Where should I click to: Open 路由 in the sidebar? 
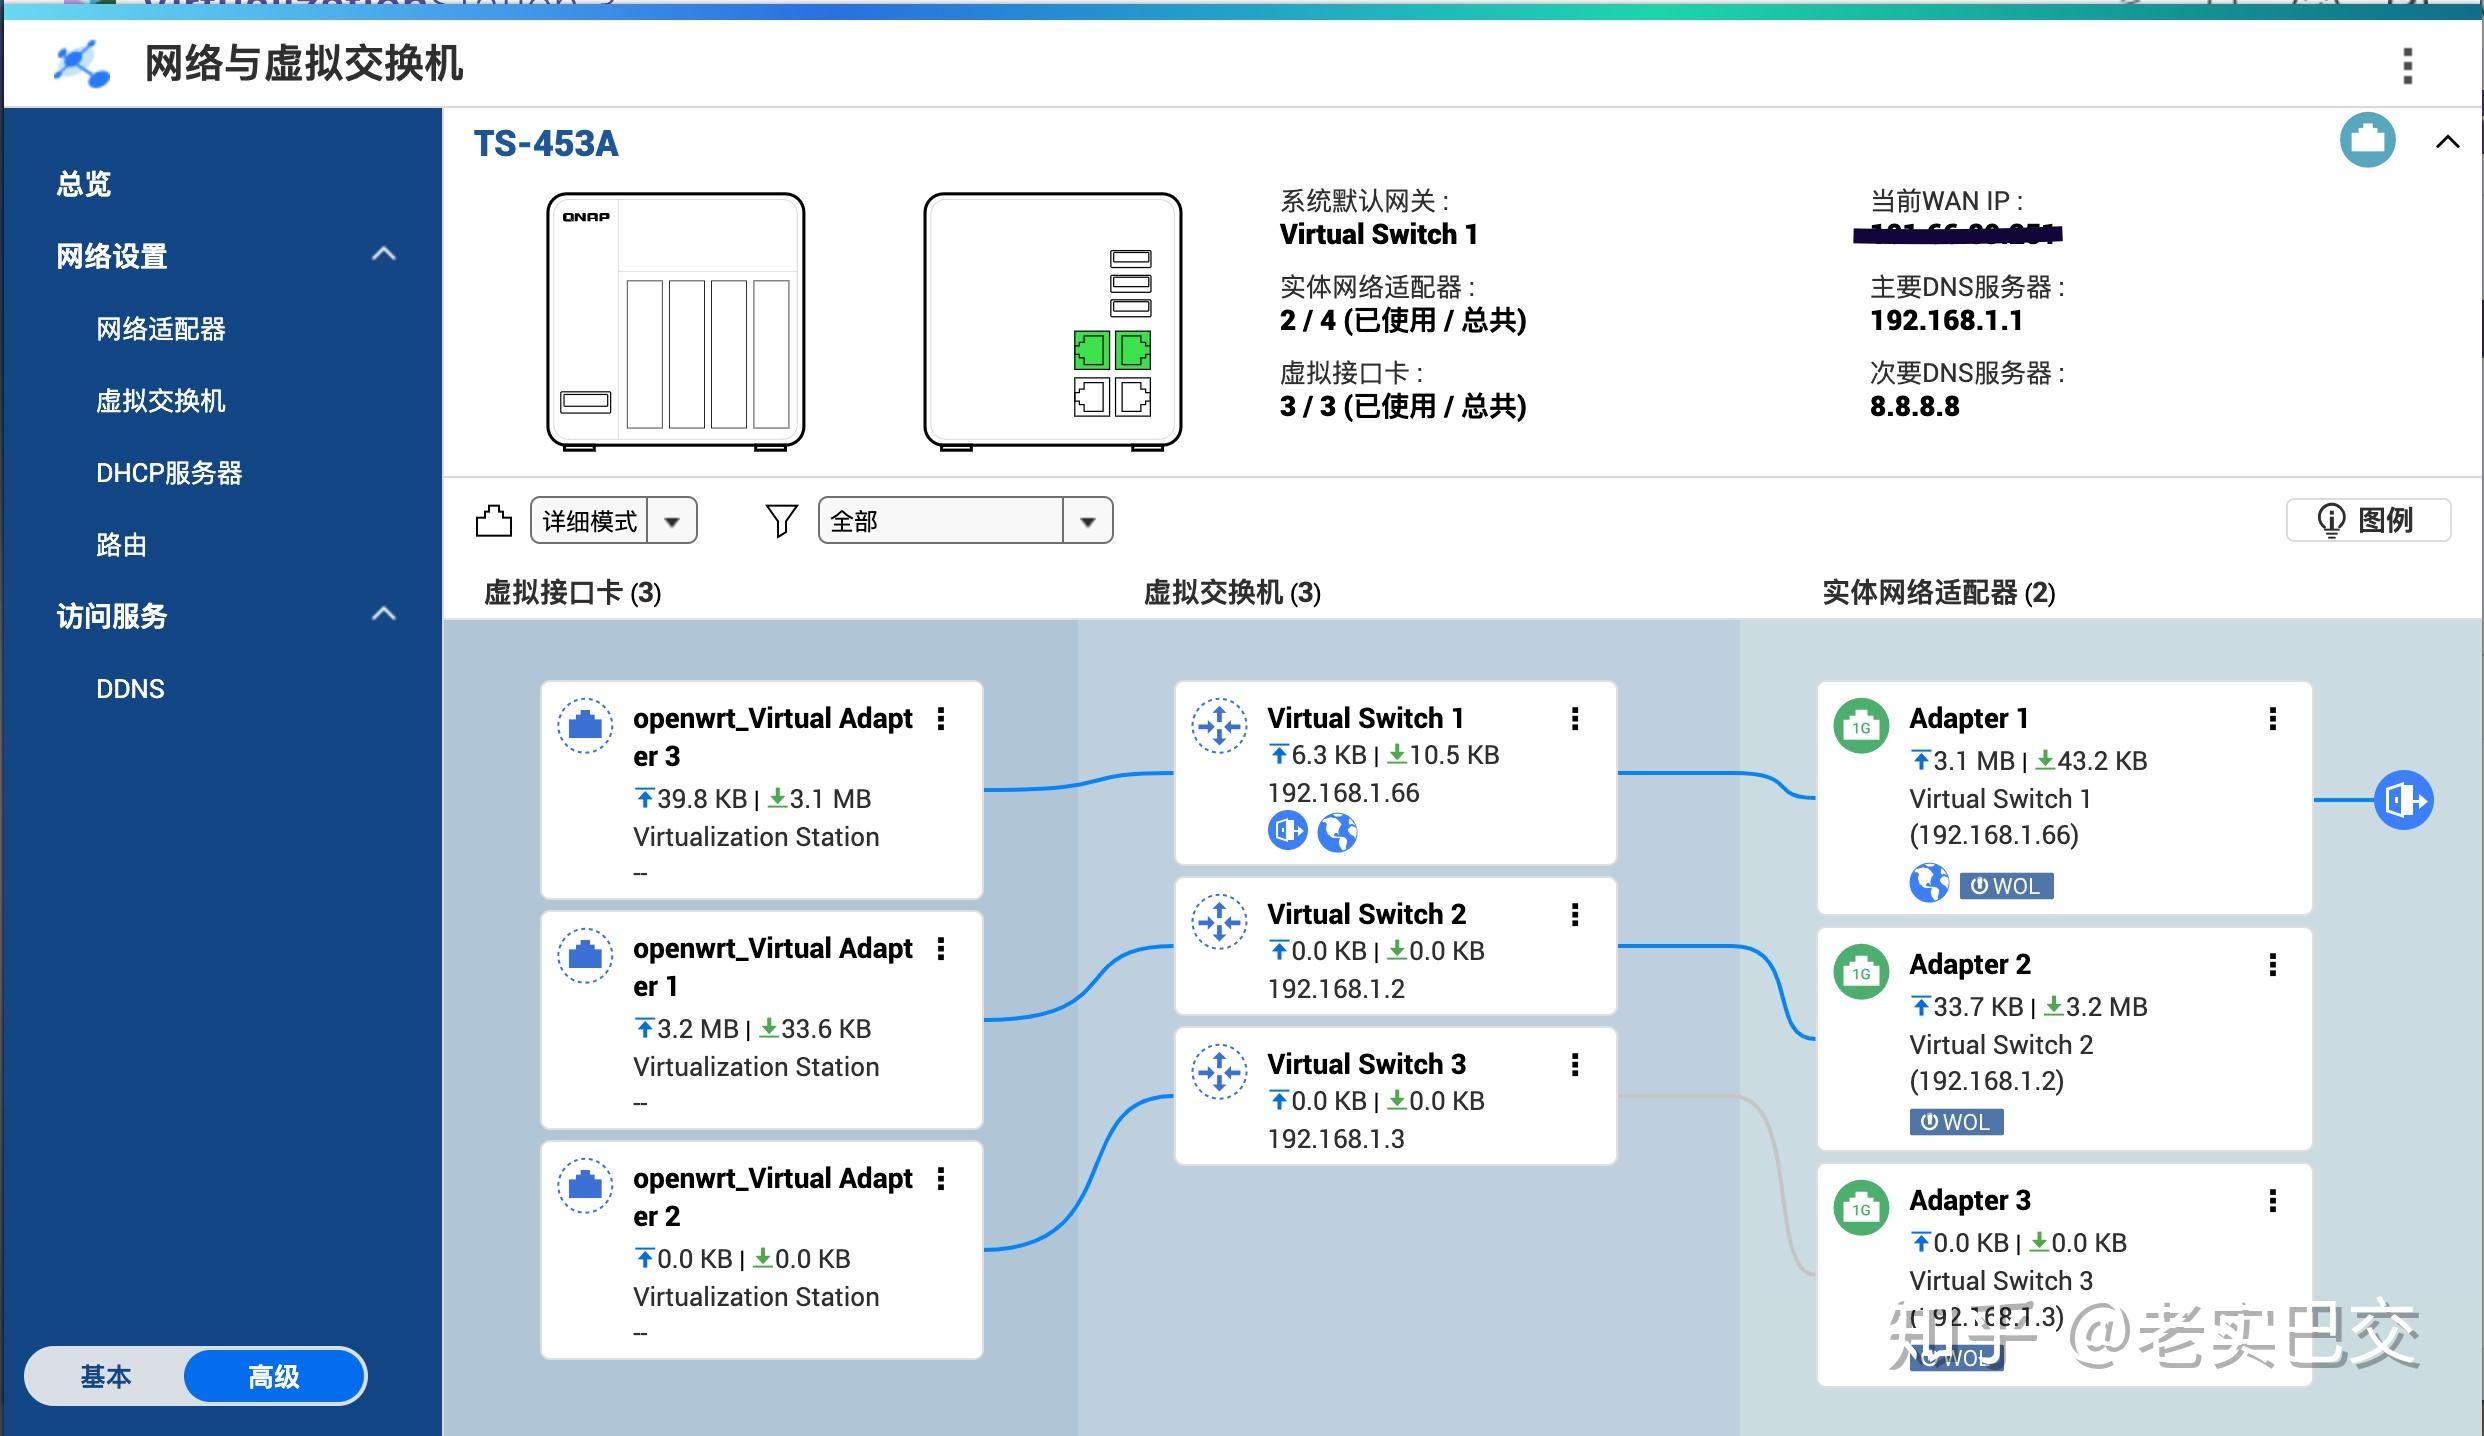click(x=121, y=545)
